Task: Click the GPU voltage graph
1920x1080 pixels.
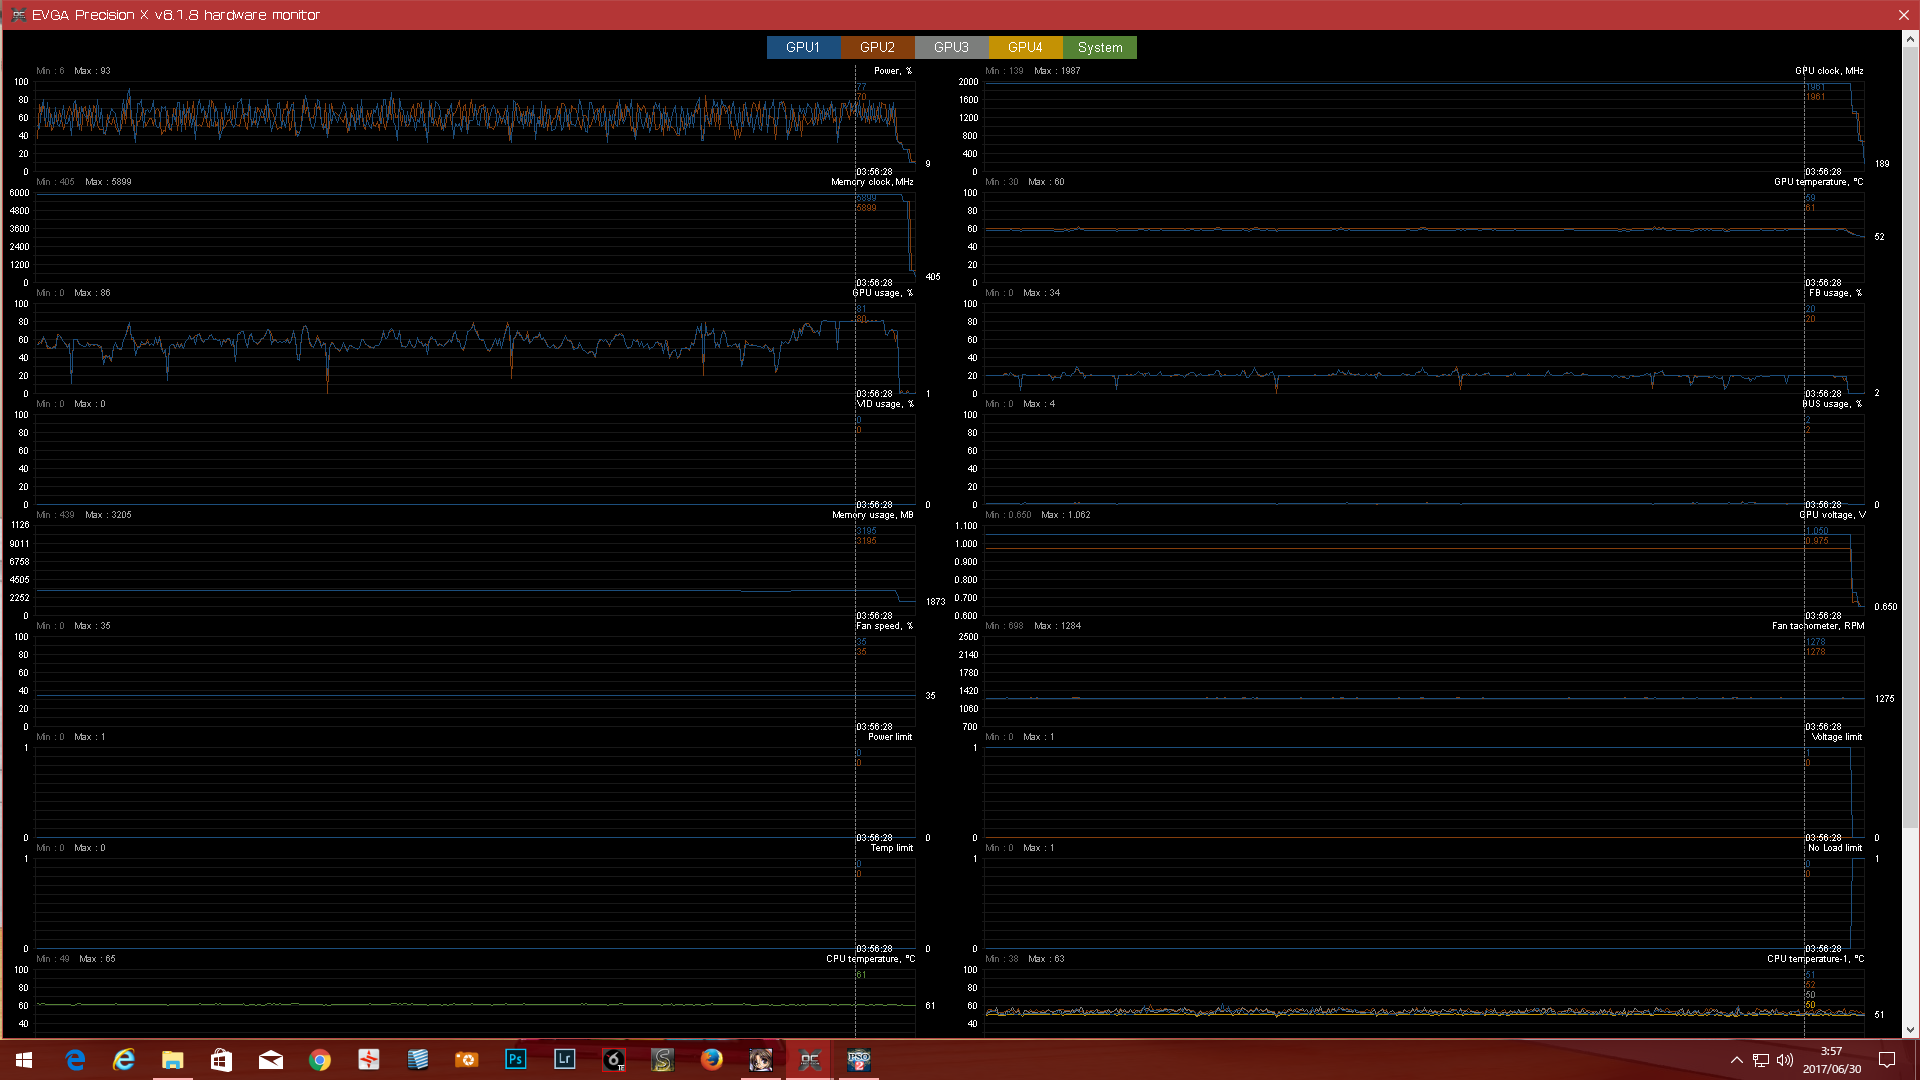Action: (x=1424, y=570)
